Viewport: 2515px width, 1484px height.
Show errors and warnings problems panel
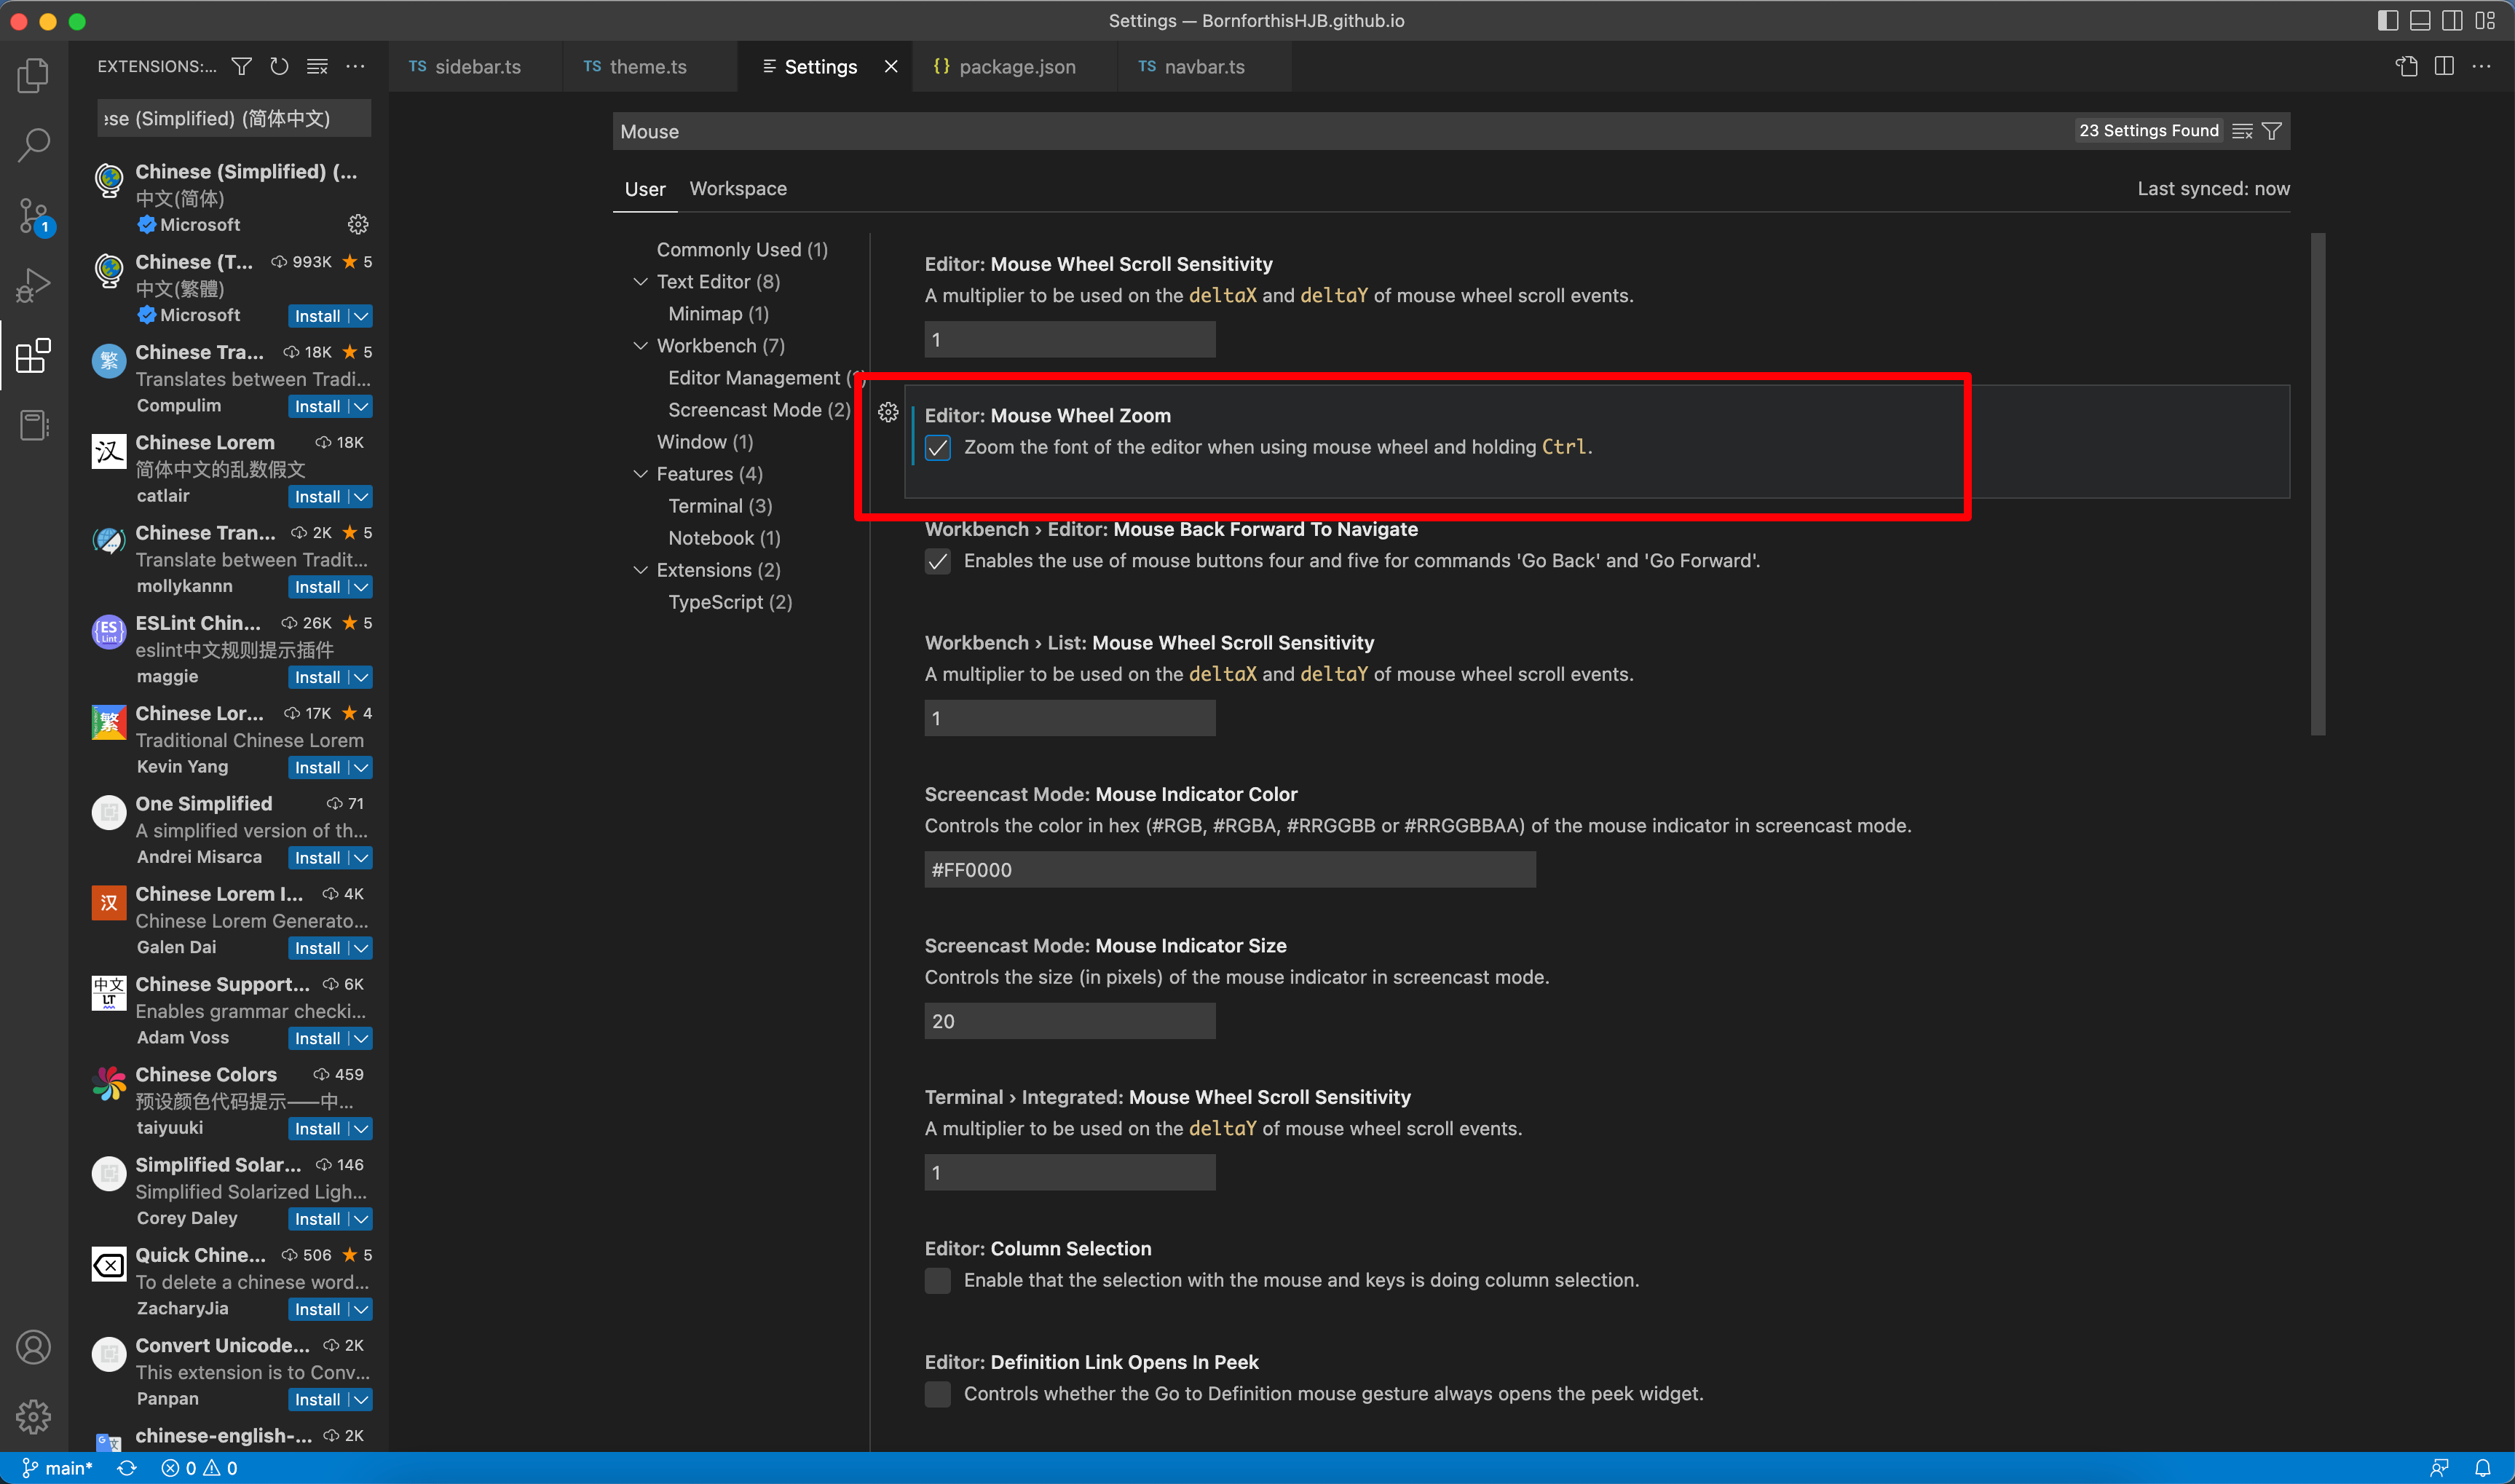pyautogui.click(x=199, y=1468)
